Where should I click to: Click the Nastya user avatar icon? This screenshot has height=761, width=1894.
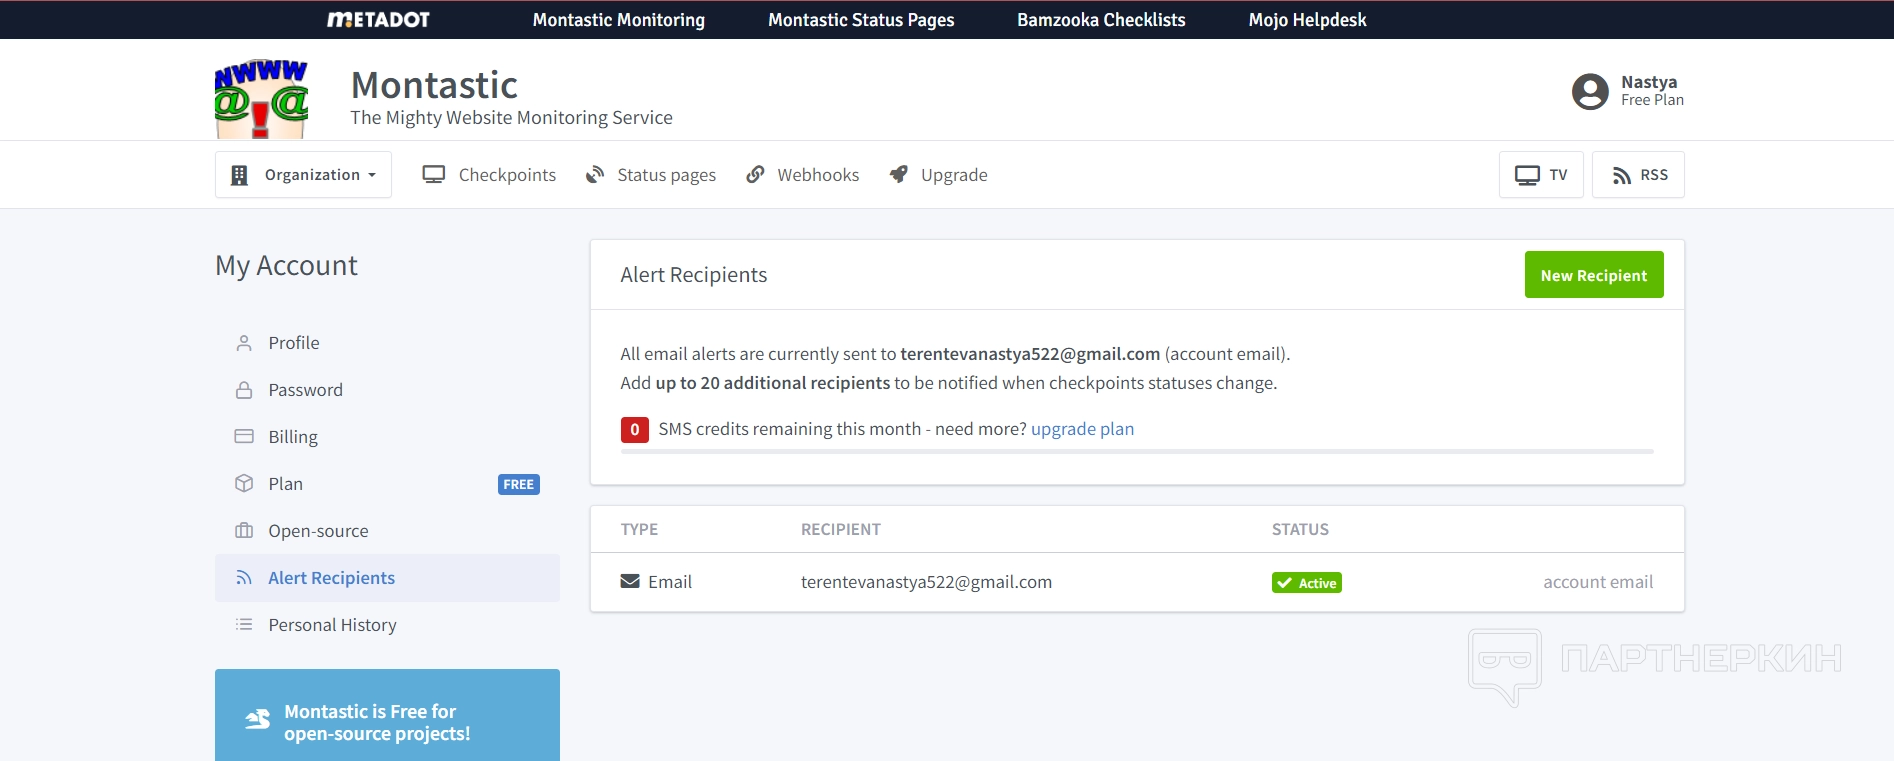tap(1590, 91)
